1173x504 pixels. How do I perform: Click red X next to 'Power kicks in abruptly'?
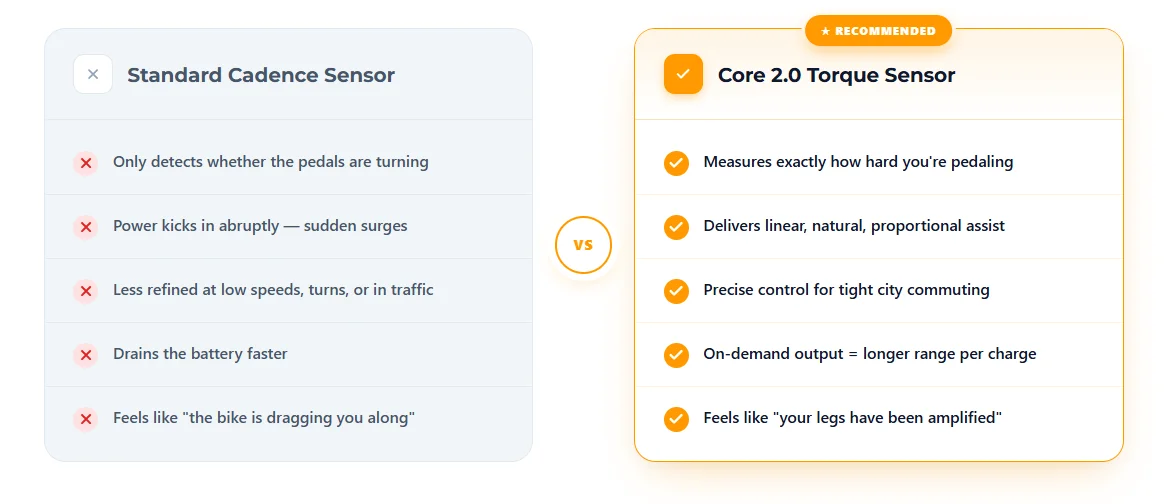[x=86, y=227]
